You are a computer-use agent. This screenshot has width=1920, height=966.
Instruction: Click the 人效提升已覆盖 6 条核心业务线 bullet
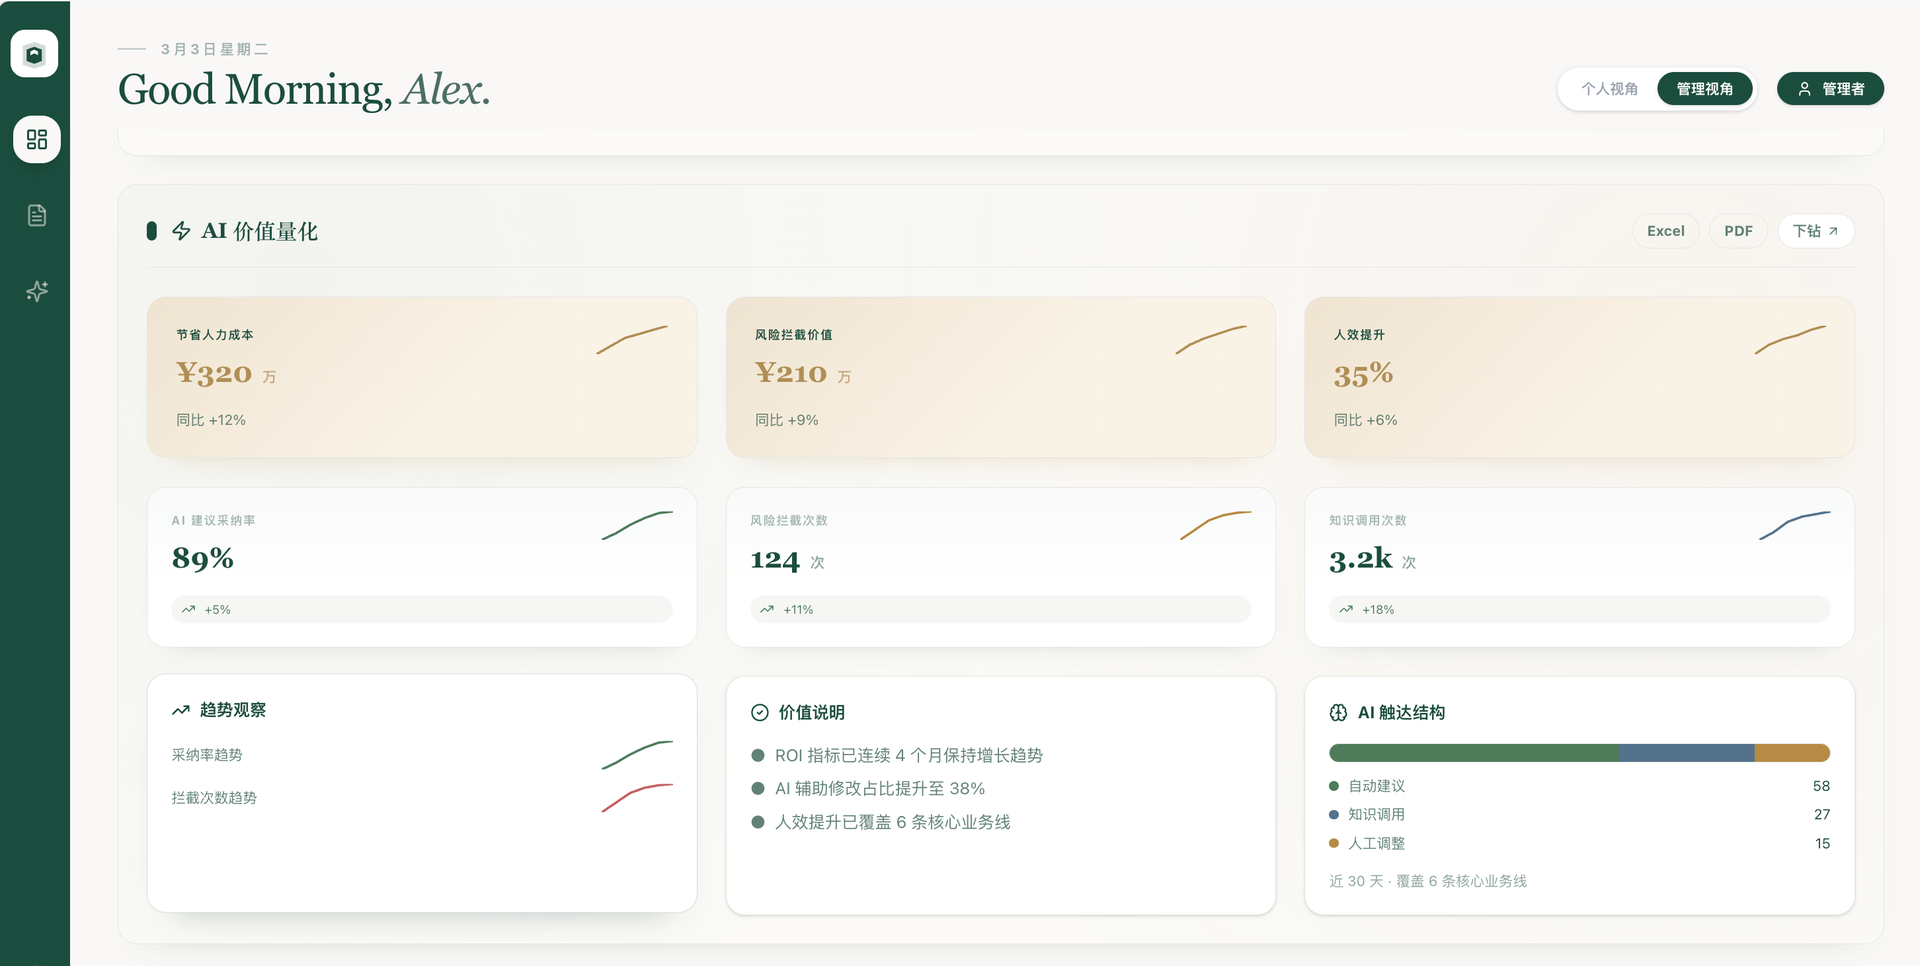(x=881, y=822)
